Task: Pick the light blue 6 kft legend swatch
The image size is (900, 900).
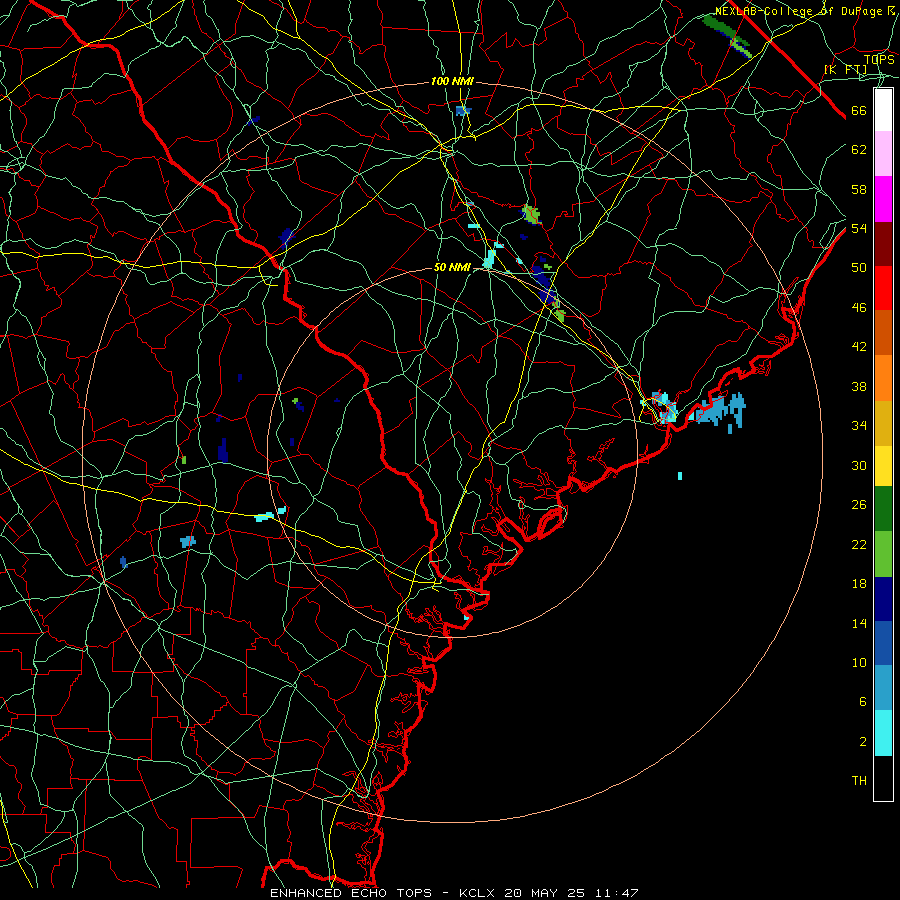Action: coord(883,687)
